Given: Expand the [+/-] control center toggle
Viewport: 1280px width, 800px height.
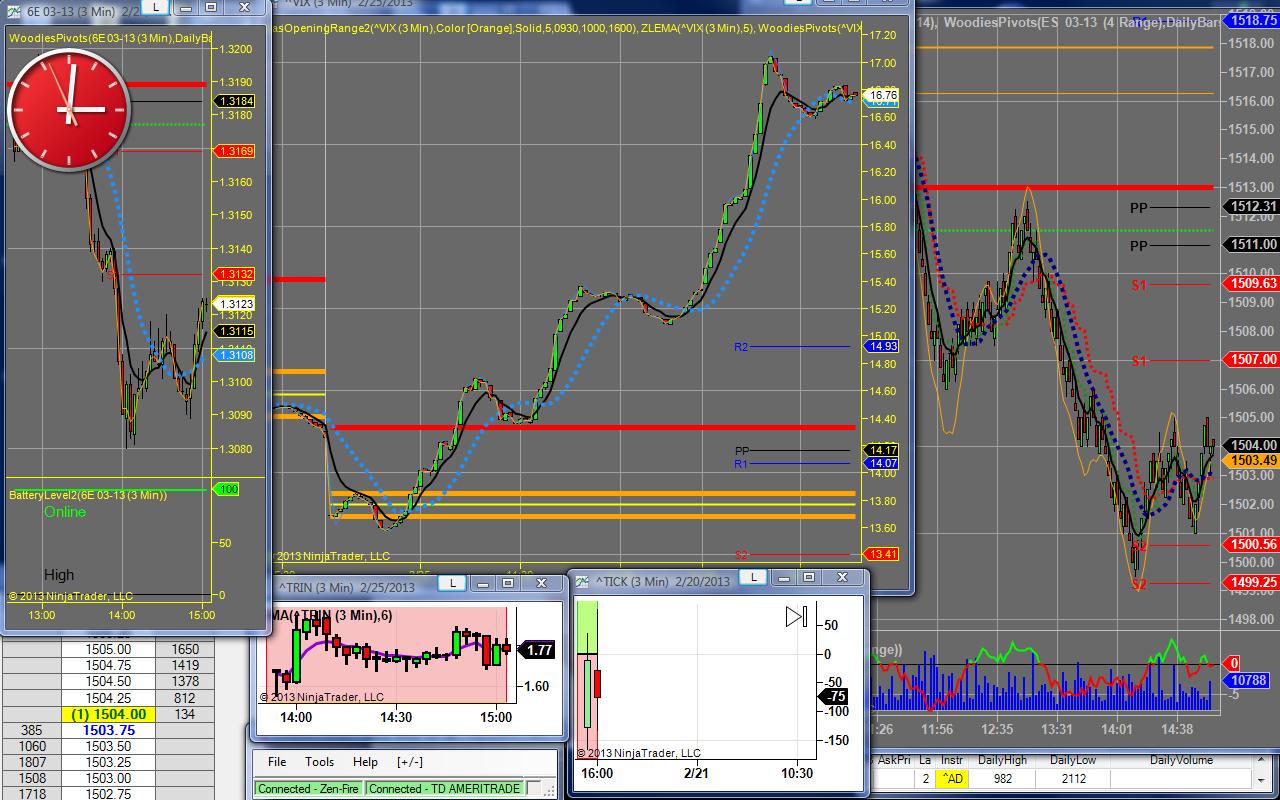Looking at the screenshot, I should coord(409,762).
